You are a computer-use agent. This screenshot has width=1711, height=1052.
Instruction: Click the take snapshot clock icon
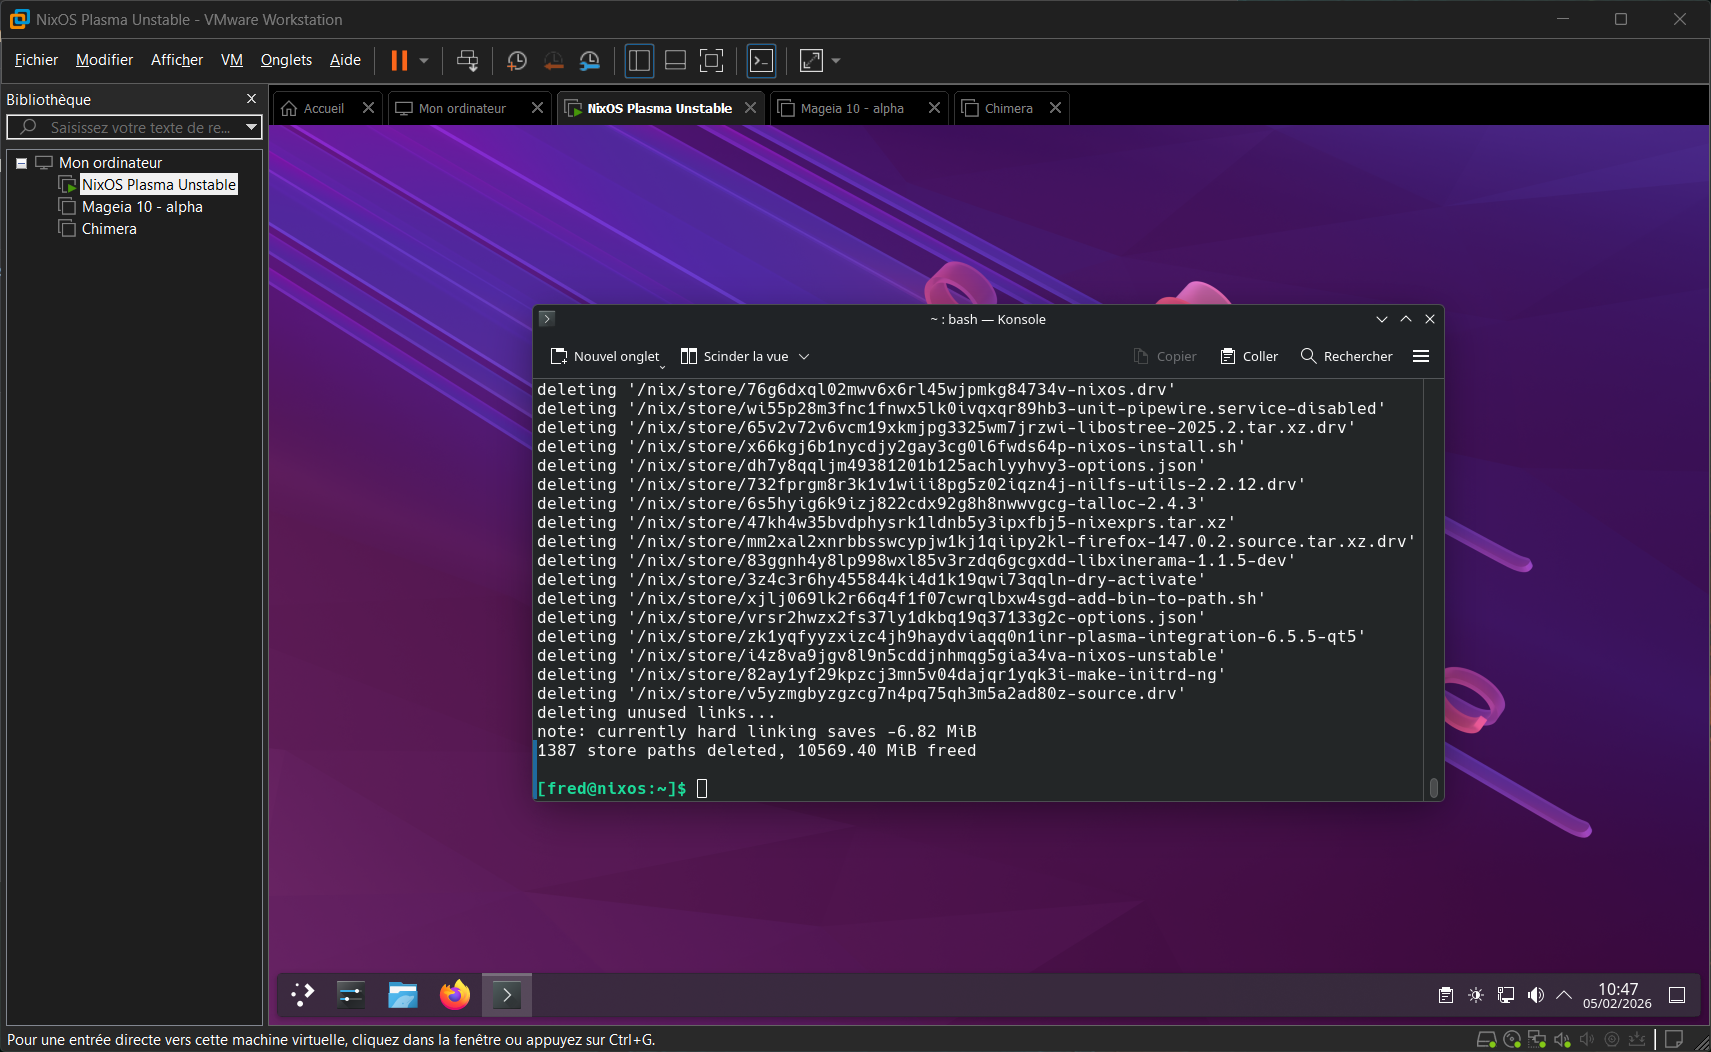517,61
